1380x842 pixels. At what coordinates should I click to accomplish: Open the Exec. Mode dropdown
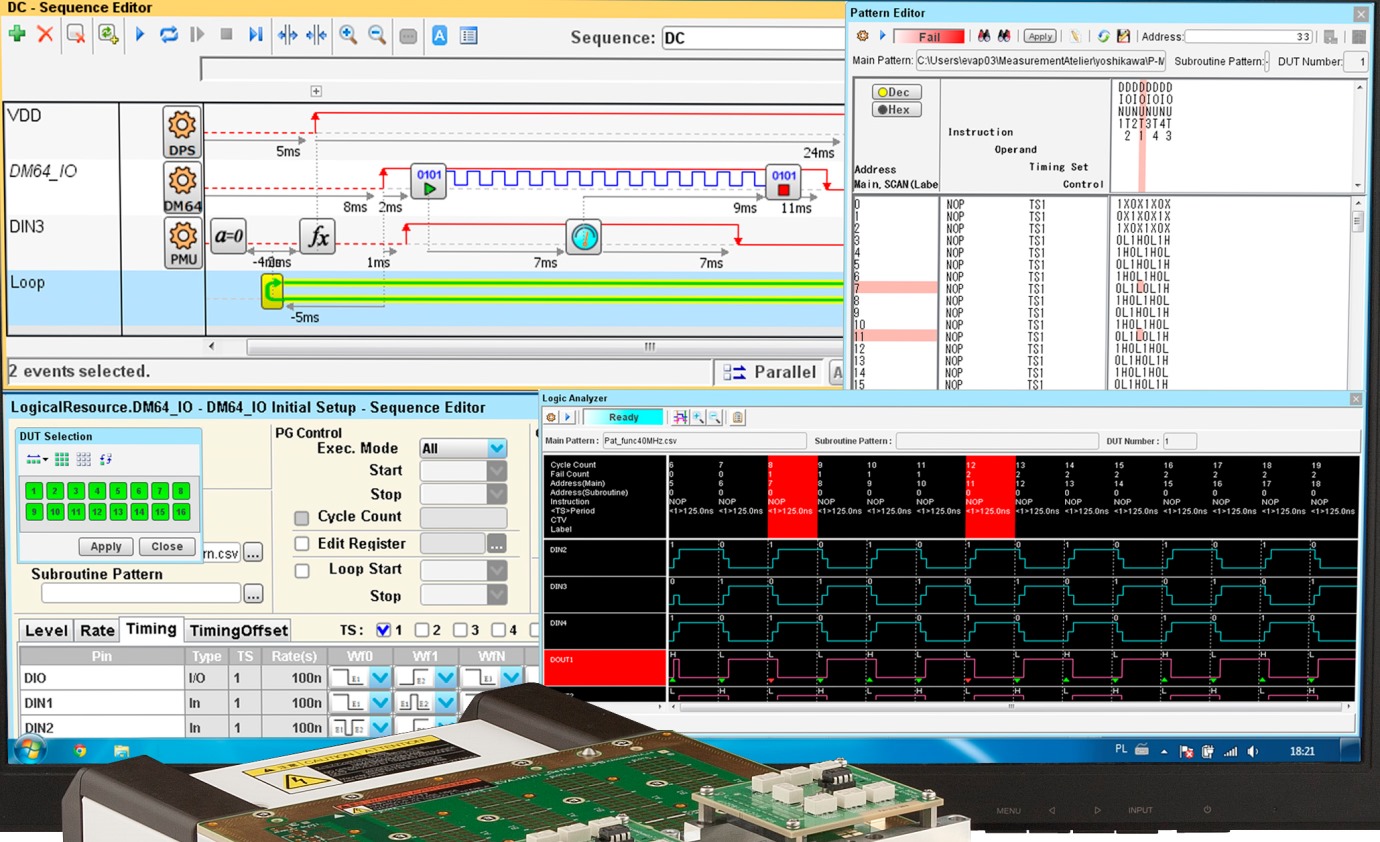(x=497, y=449)
